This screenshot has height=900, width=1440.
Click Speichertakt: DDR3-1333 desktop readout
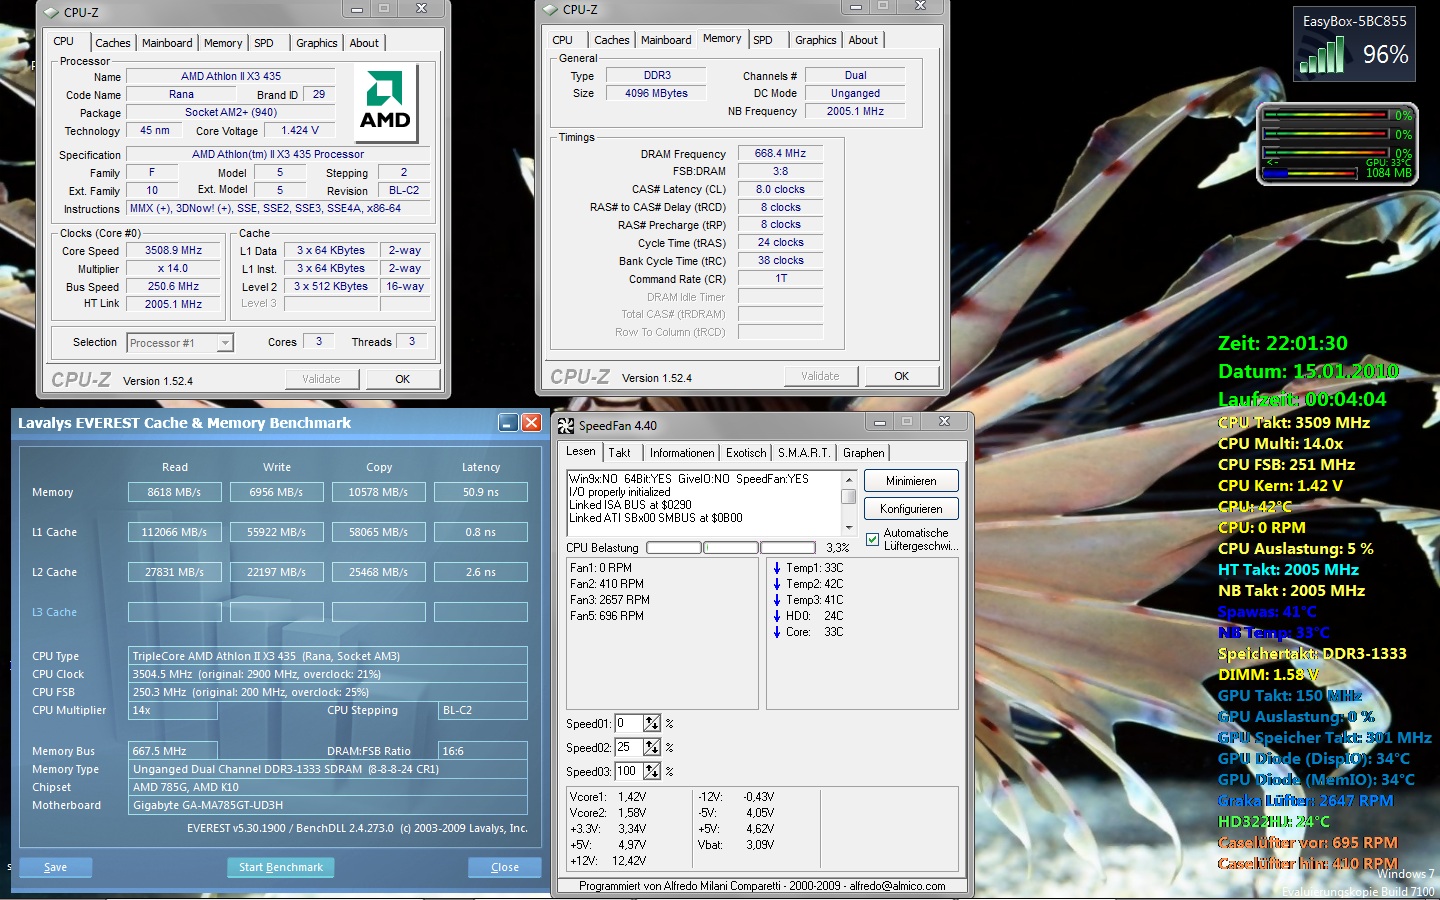click(1312, 654)
